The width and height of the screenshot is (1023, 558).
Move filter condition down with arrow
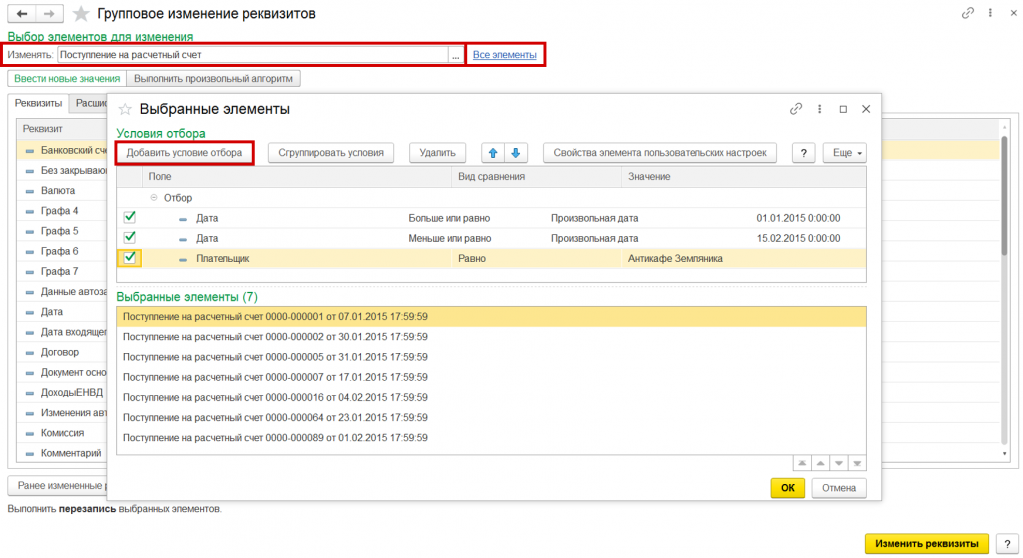[516, 153]
